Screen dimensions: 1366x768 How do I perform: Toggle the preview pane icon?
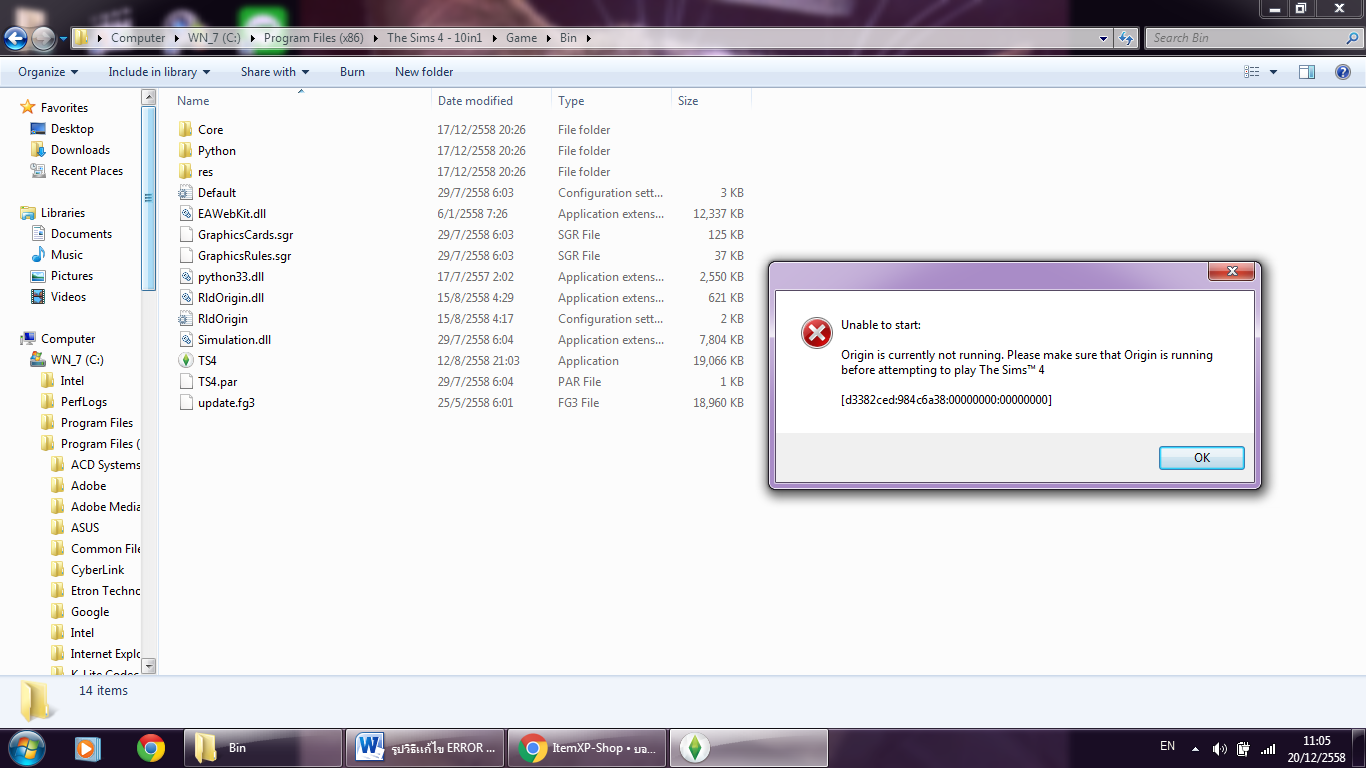coord(1306,72)
